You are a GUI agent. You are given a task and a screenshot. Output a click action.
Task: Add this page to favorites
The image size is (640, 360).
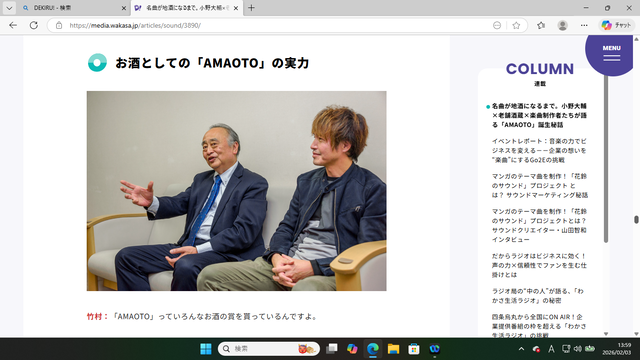[516, 25]
